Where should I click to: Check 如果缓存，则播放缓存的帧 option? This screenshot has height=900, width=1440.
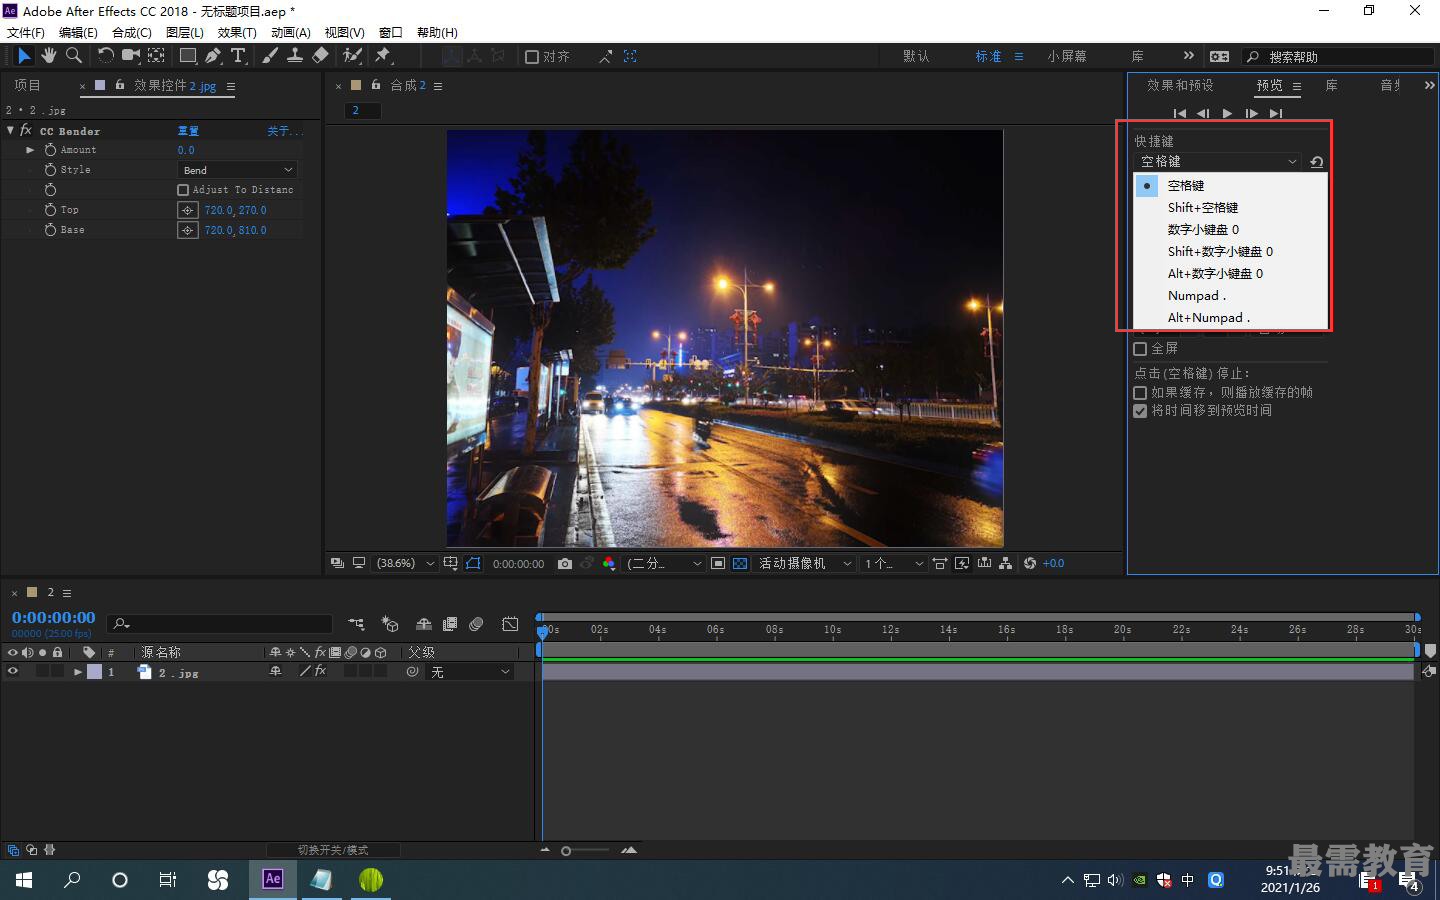[1140, 393]
